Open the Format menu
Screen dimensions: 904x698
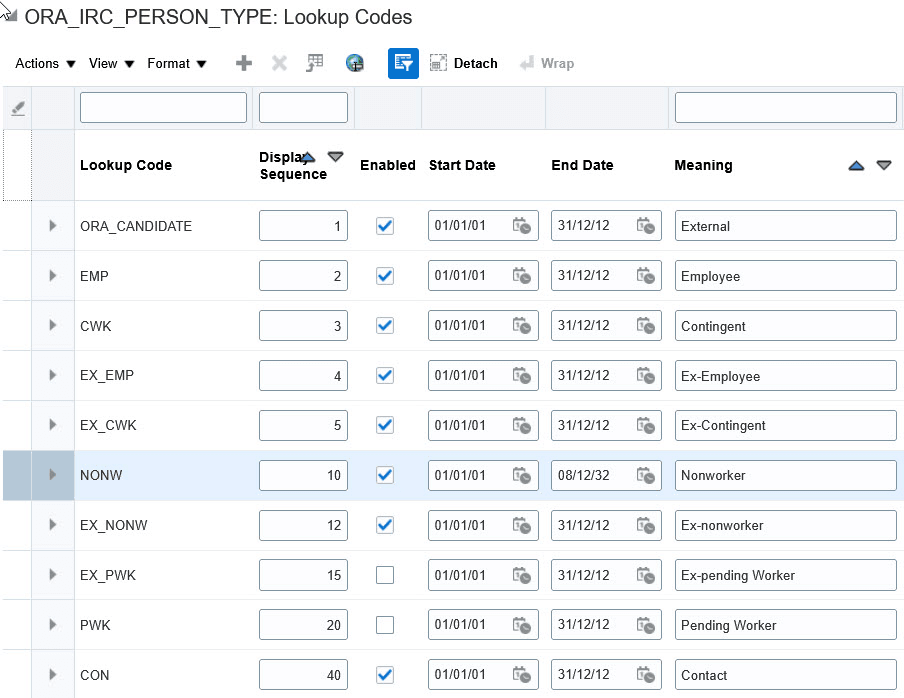click(x=176, y=63)
